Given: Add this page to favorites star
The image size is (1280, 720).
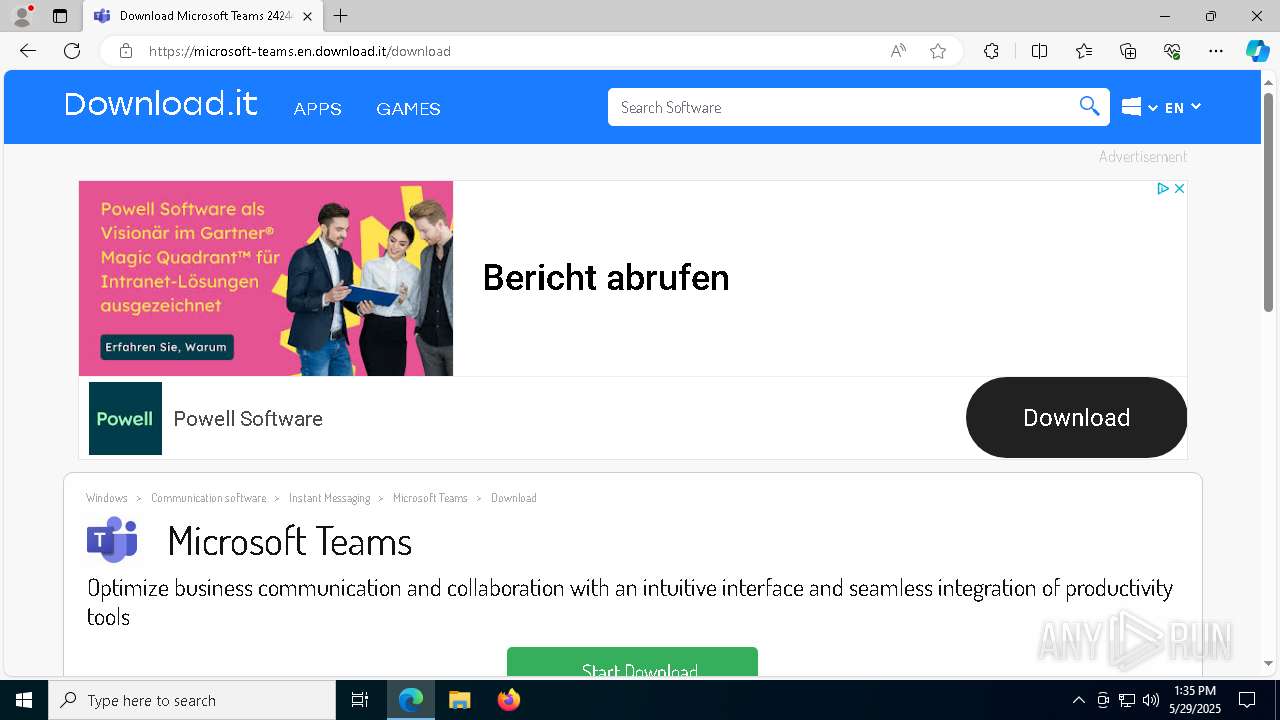Looking at the screenshot, I should click(x=938, y=51).
